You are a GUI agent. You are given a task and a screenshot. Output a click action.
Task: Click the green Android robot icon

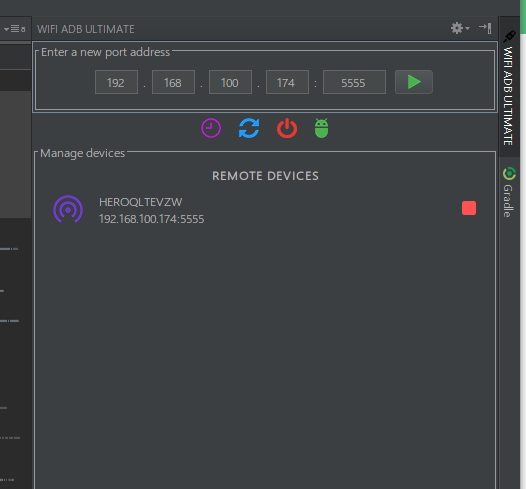(x=321, y=128)
